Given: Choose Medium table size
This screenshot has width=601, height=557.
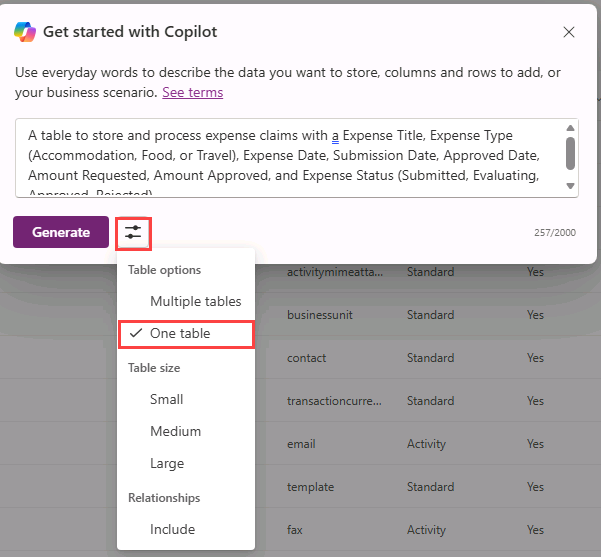Looking at the screenshot, I should tap(186, 431).
